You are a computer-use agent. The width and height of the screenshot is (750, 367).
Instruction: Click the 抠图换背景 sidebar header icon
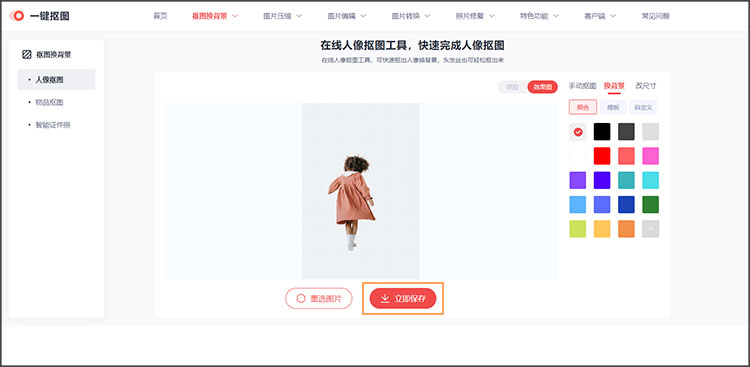tap(27, 55)
